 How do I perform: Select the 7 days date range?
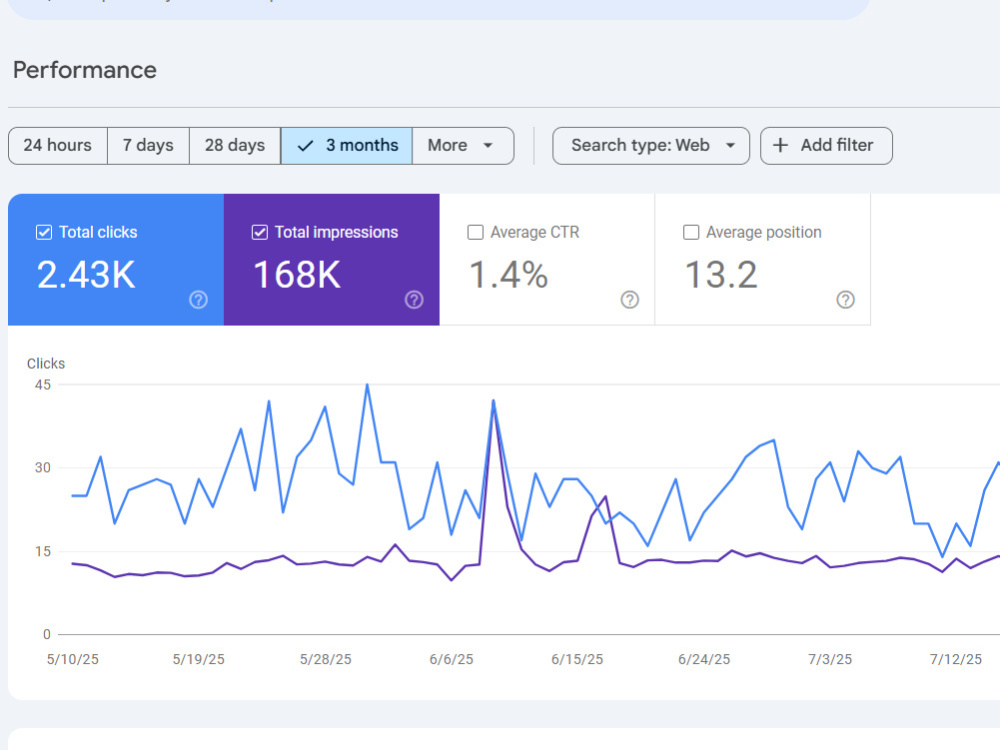(x=148, y=145)
